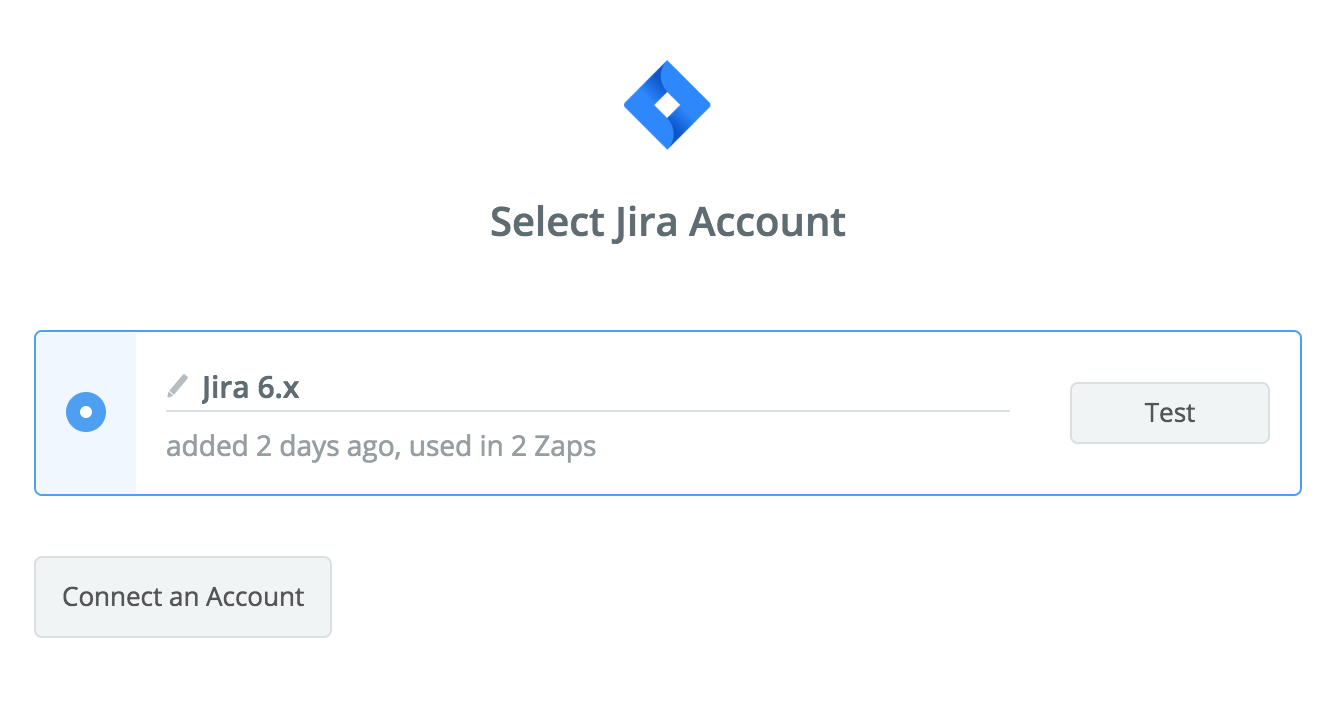Click the white dot inside the radio button
The width and height of the screenshot is (1330, 708).
pos(86,412)
